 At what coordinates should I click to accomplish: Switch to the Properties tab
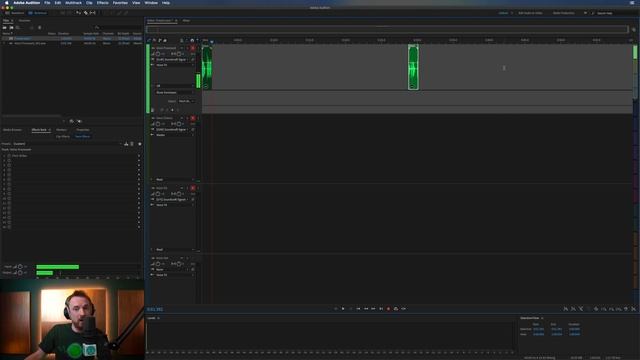[x=83, y=130]
